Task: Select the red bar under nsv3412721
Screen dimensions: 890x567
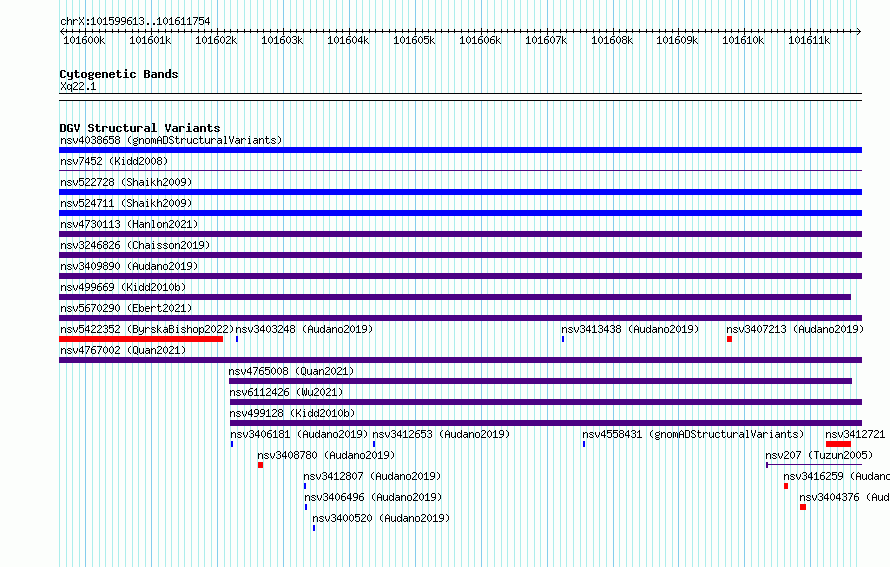Action: pyautogui.click(x=838, y=444)
